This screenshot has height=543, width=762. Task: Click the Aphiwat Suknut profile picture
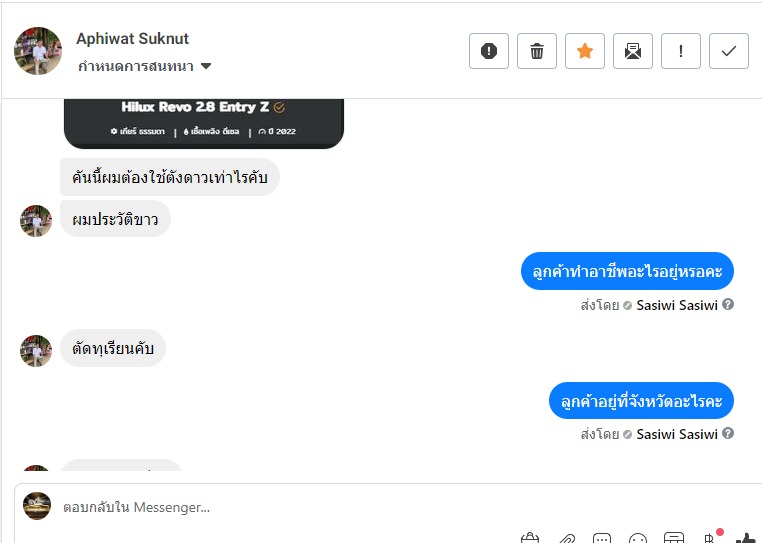click(38, 51)
